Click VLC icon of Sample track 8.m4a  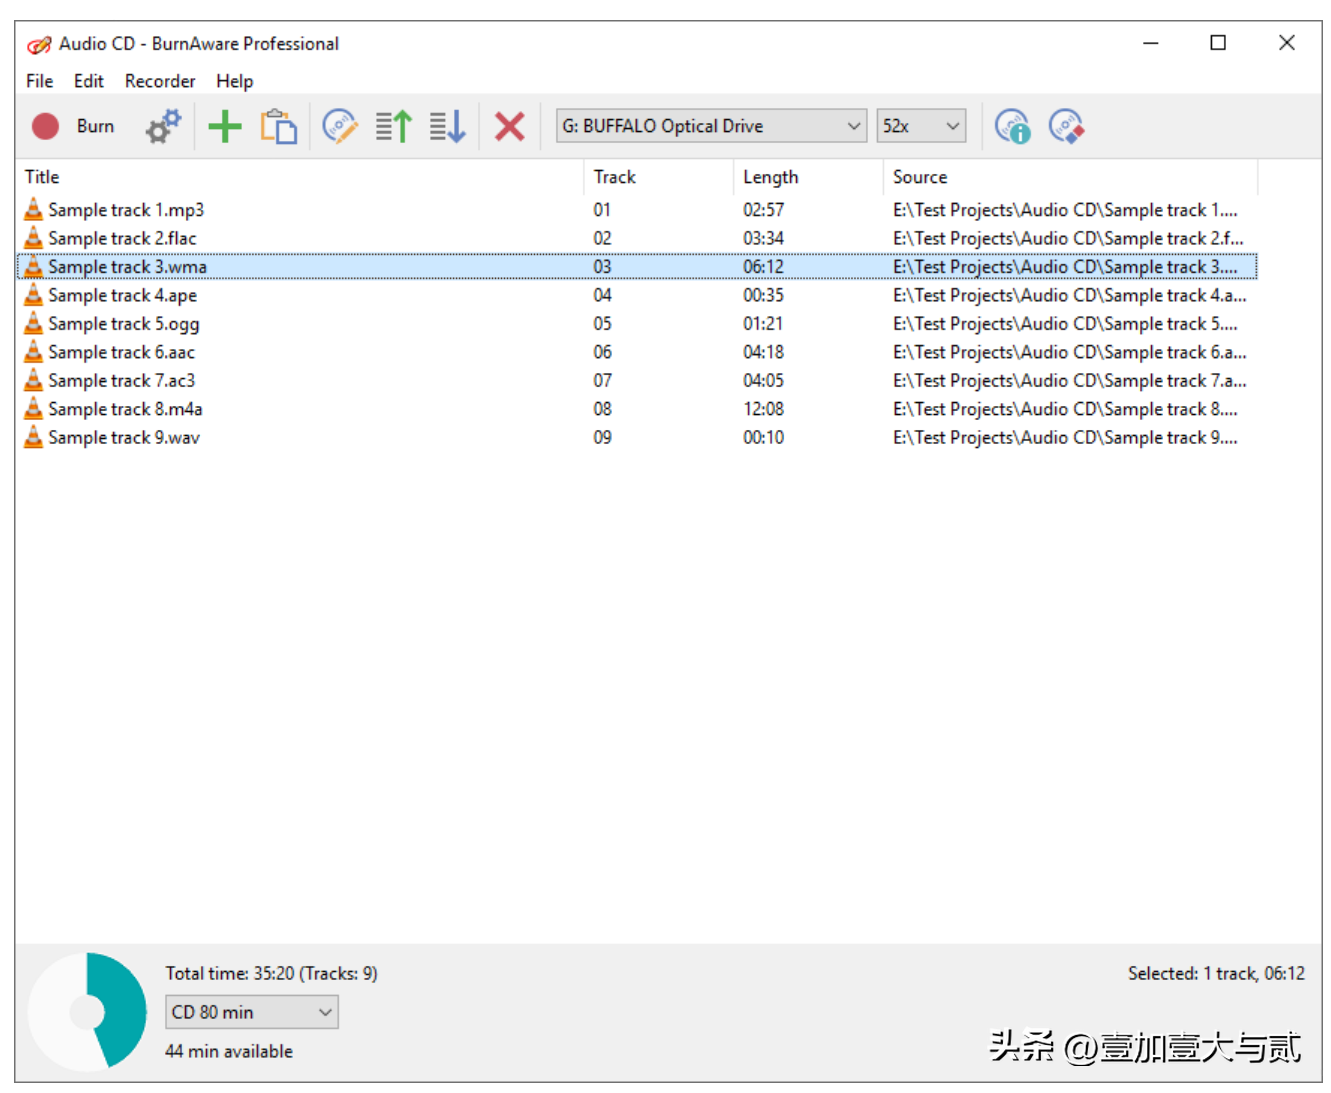click(x=33, y=408)
